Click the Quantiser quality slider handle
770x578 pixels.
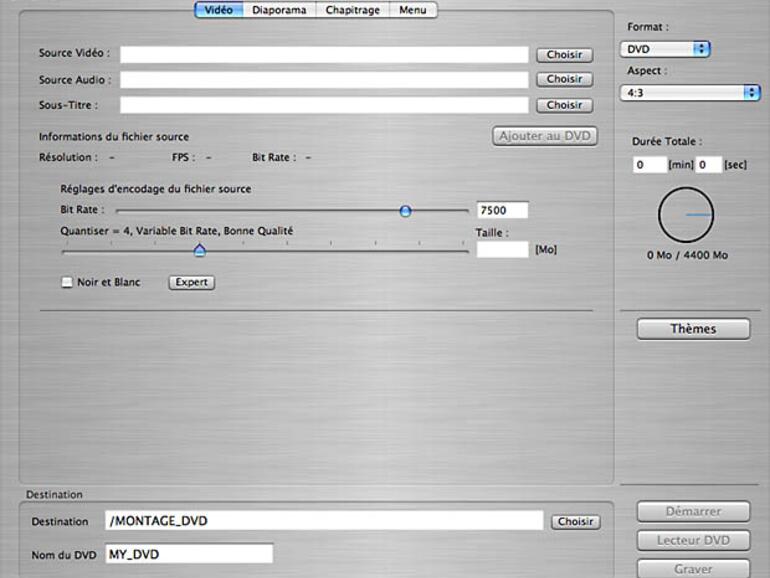(x=199, y=250)
